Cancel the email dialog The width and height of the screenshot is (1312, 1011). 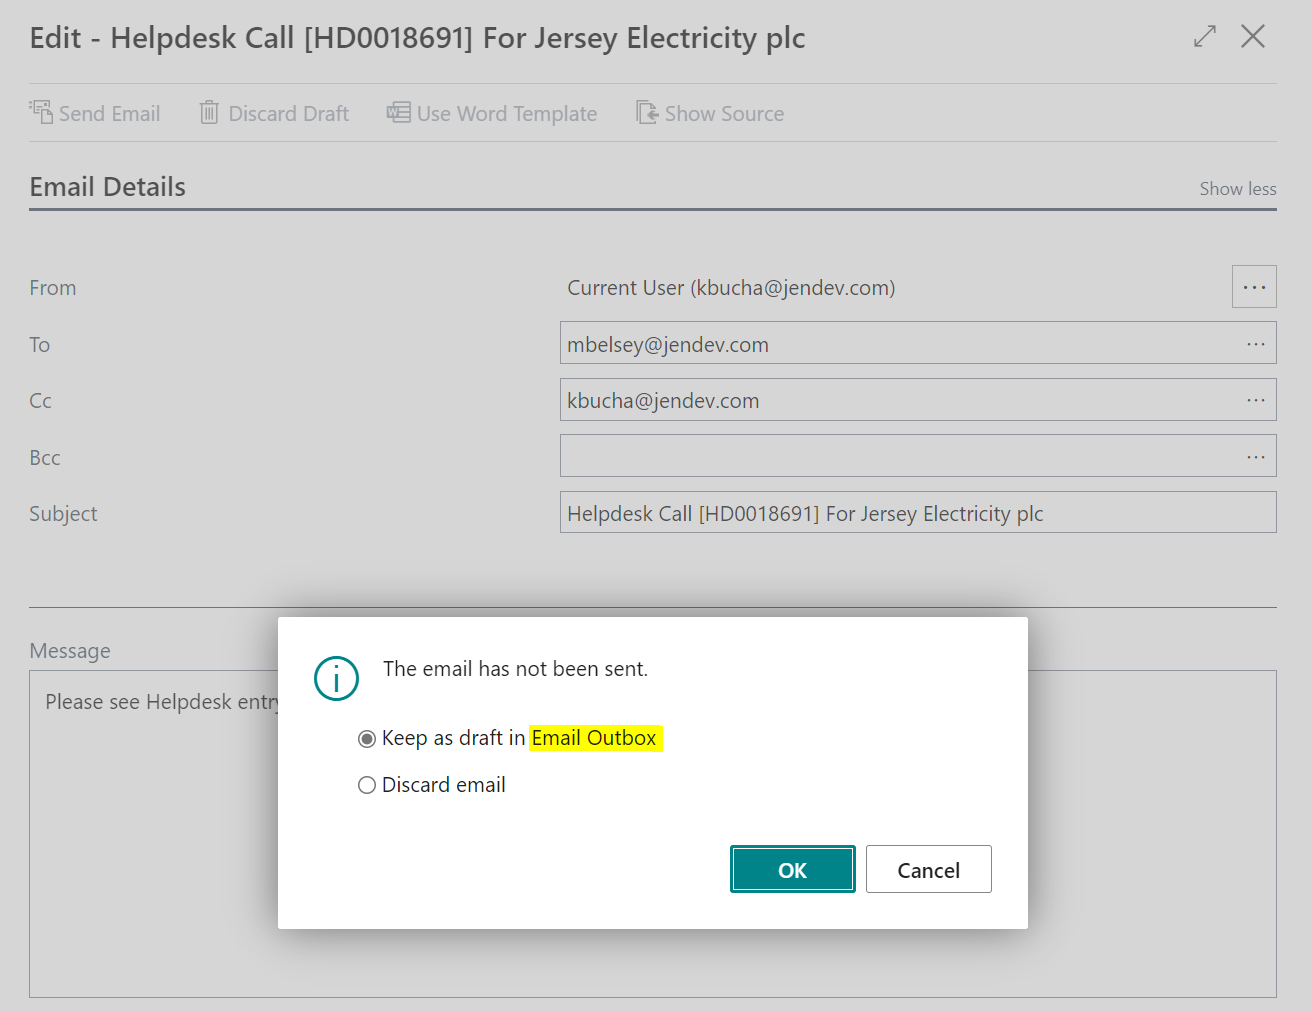(928, 869)
